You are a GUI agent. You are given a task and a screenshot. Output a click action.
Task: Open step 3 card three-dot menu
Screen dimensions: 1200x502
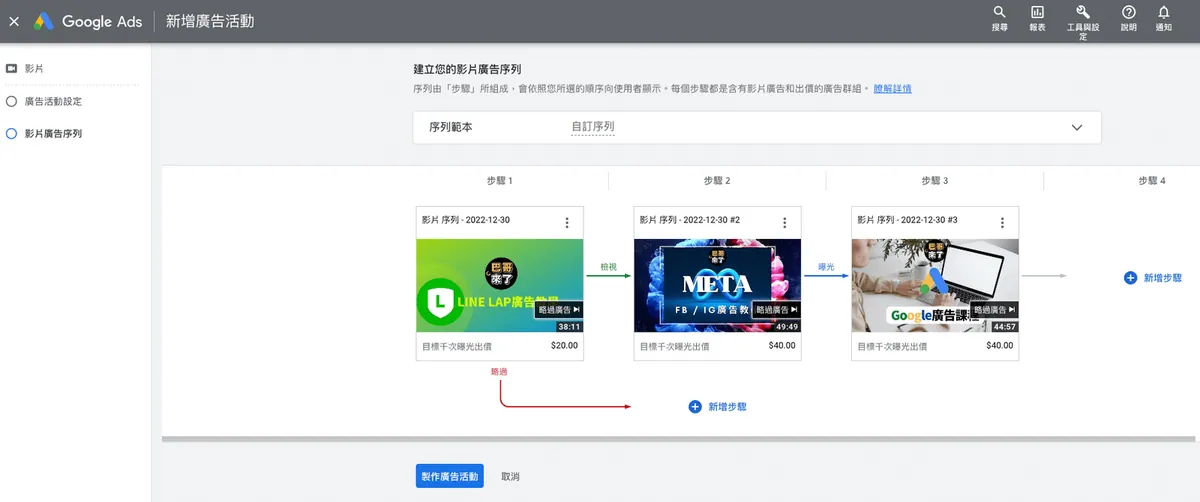pyautogui.click(x=1002, y=223)
